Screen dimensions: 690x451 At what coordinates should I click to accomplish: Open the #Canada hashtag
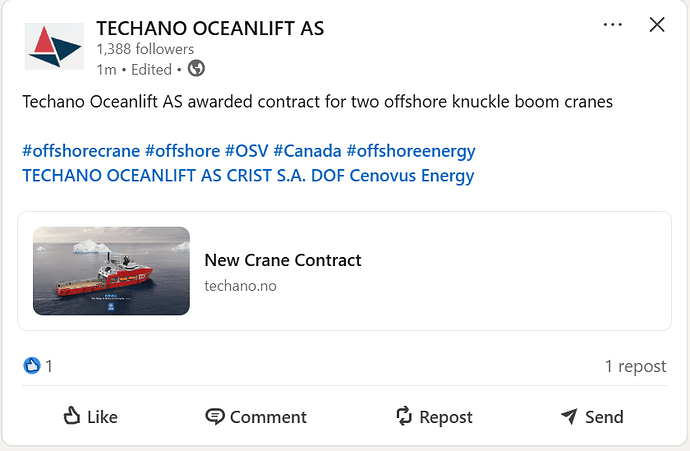pyautogui.click(x=307, y=151)
